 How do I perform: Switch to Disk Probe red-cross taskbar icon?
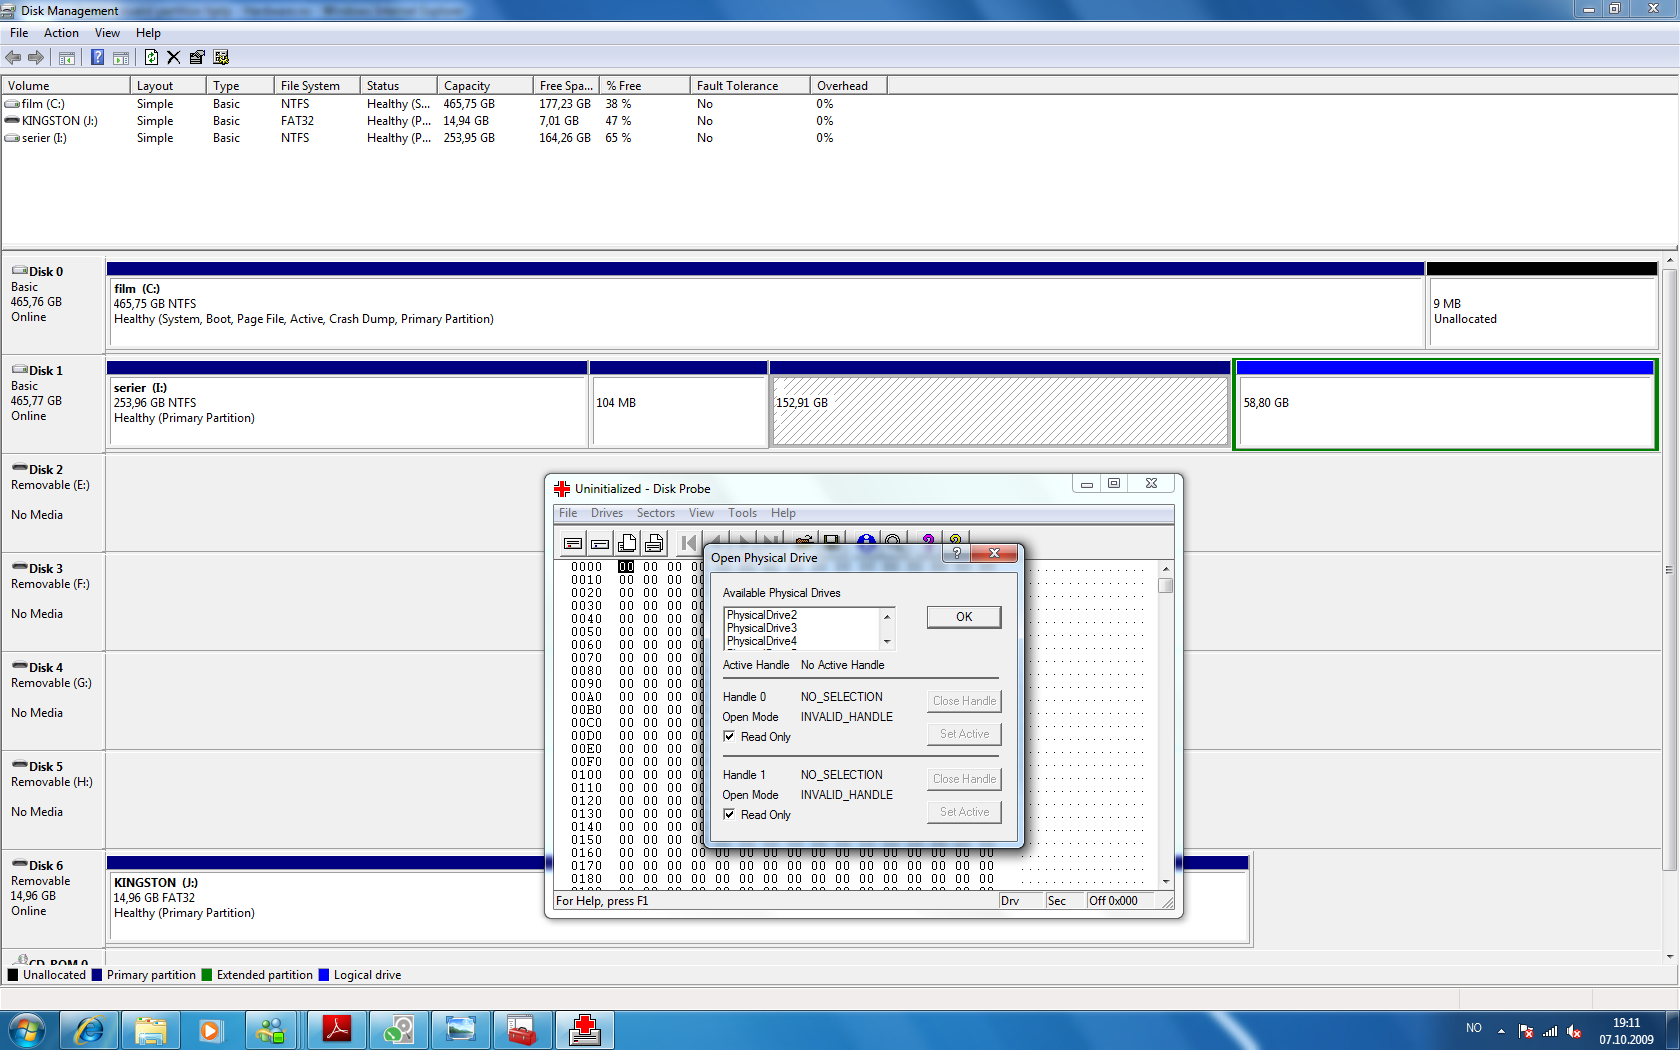585,1030
